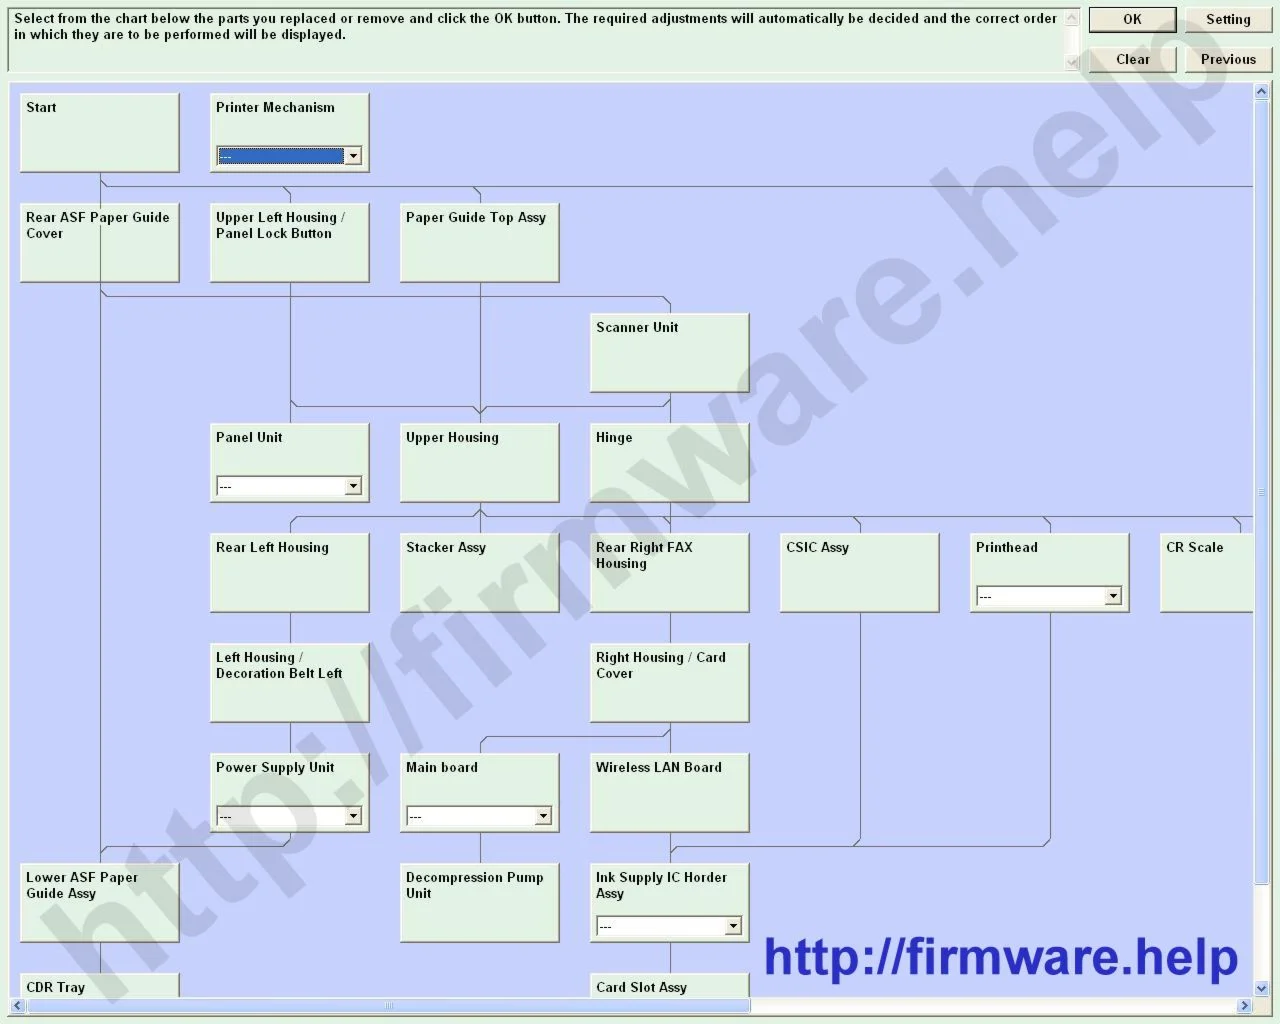Select the Rear ASF Paper Guide Cover box
The image size is (1280, 1024).
pos(99,243)
